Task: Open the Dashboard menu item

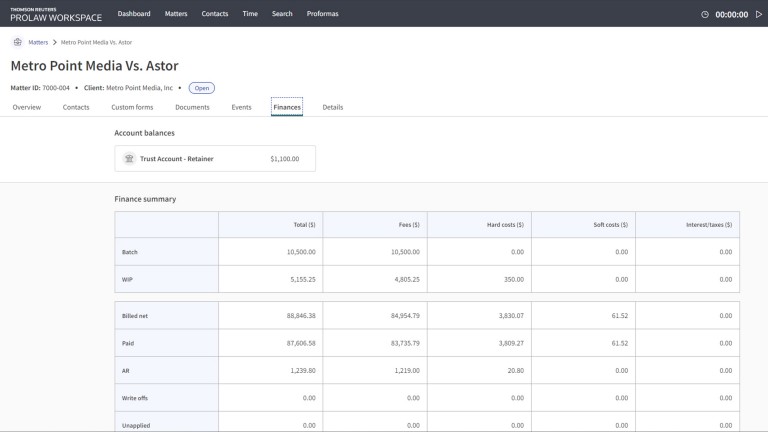Action: pos(134,14)
